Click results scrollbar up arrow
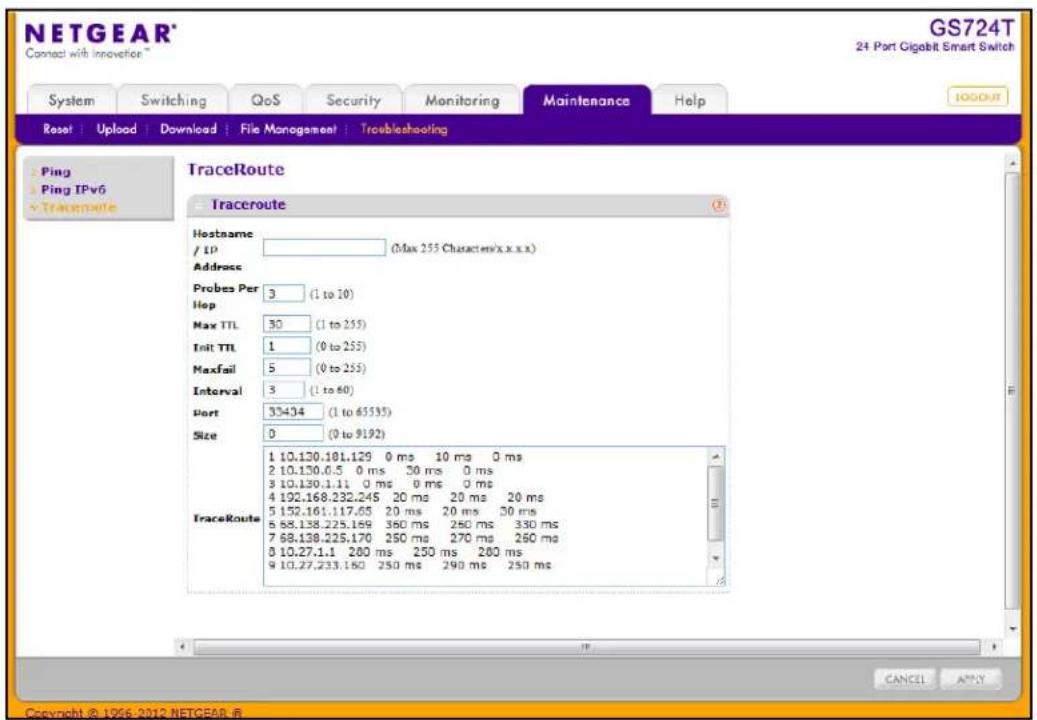Image resolution: width=1037 pixels, height=720 pixels. (716, 457)
